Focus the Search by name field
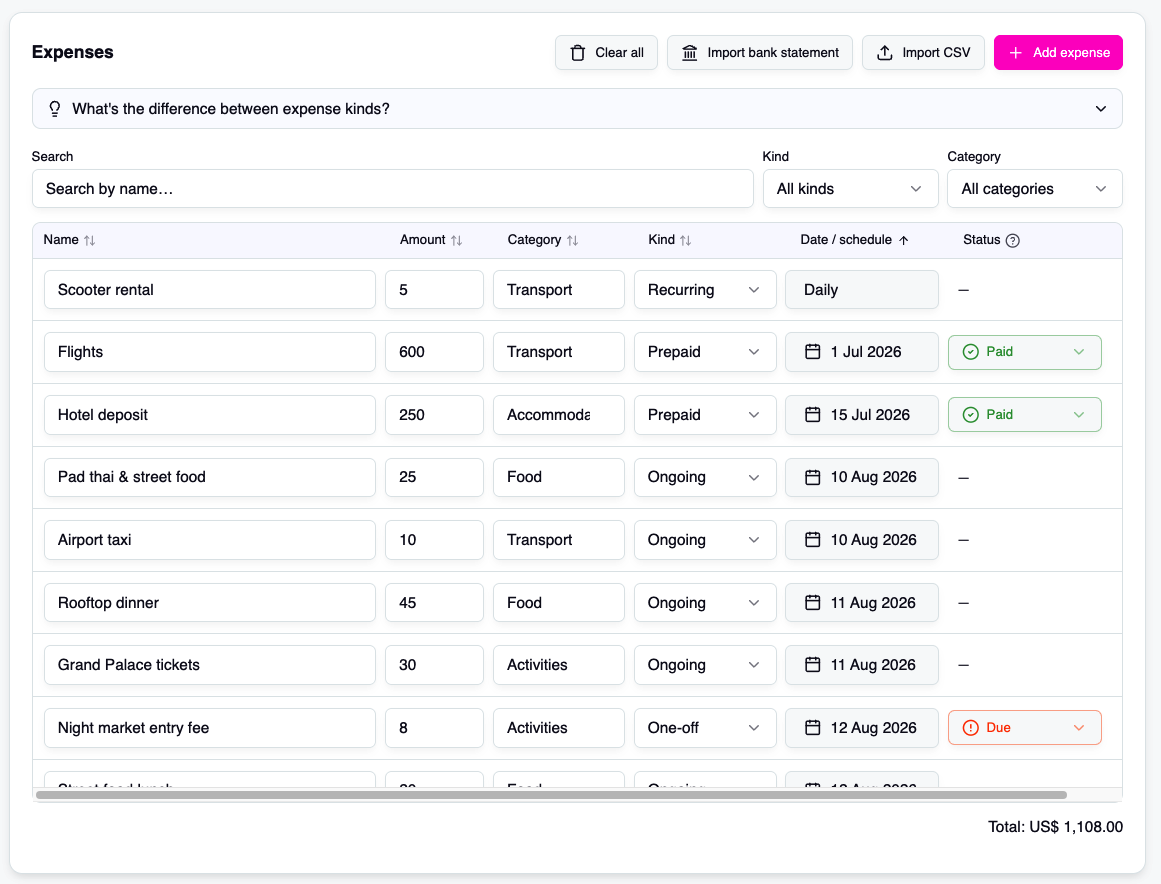Screen dimensions: 1161x884 click(392, 189)
